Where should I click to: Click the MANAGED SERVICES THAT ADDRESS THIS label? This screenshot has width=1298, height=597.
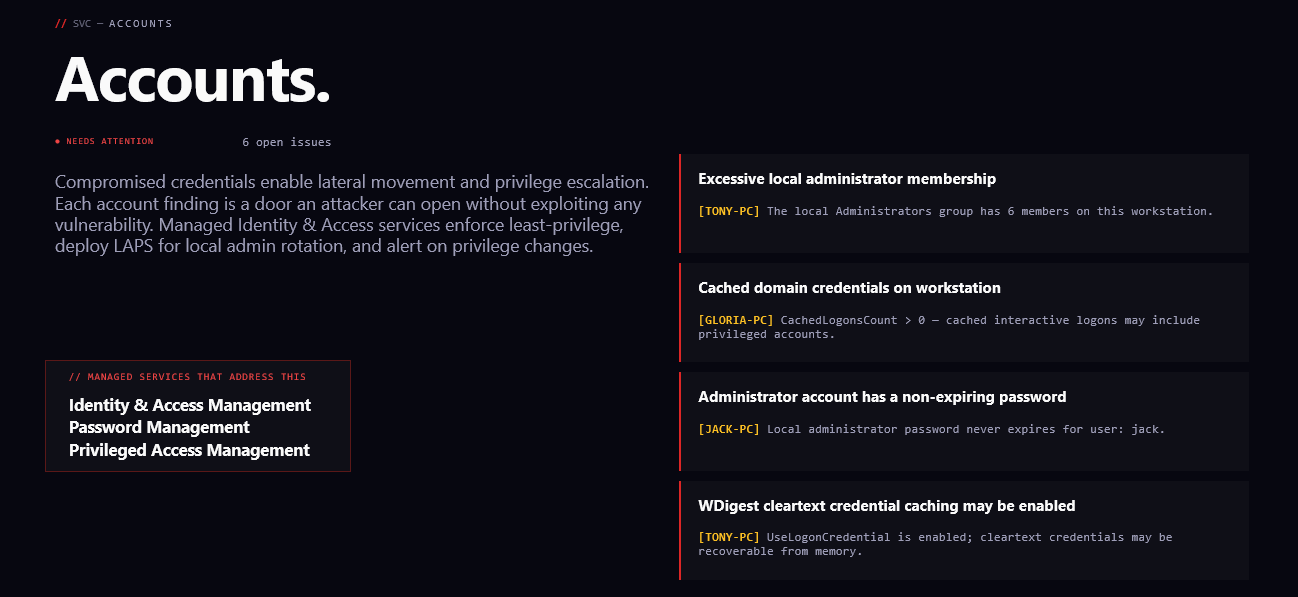pyautogui.click(x=188, y=377)
